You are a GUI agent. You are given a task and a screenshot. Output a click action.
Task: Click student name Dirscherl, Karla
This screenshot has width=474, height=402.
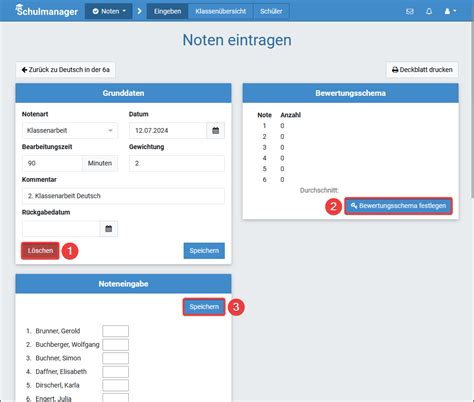pyautogui.click(x=57, y=385)
